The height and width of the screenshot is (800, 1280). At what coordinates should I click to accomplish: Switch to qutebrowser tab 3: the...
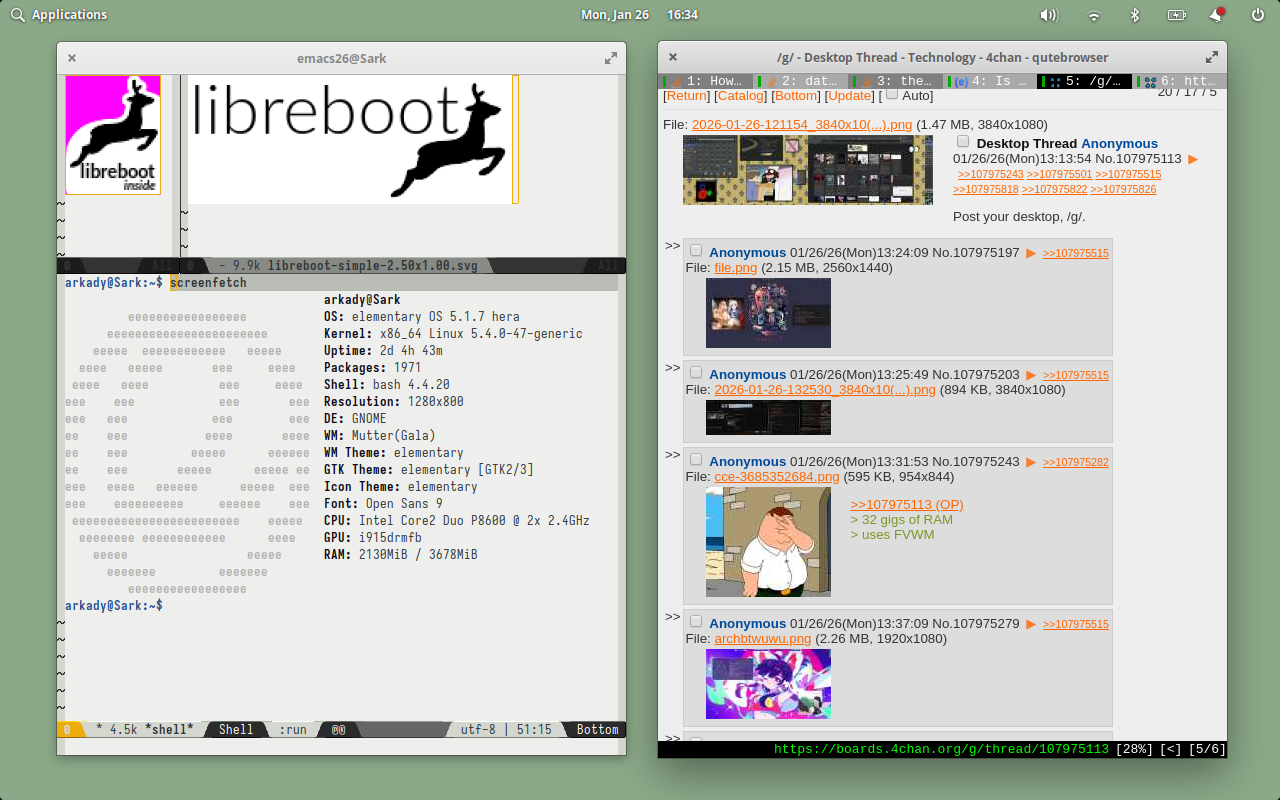tap(896, 81)
